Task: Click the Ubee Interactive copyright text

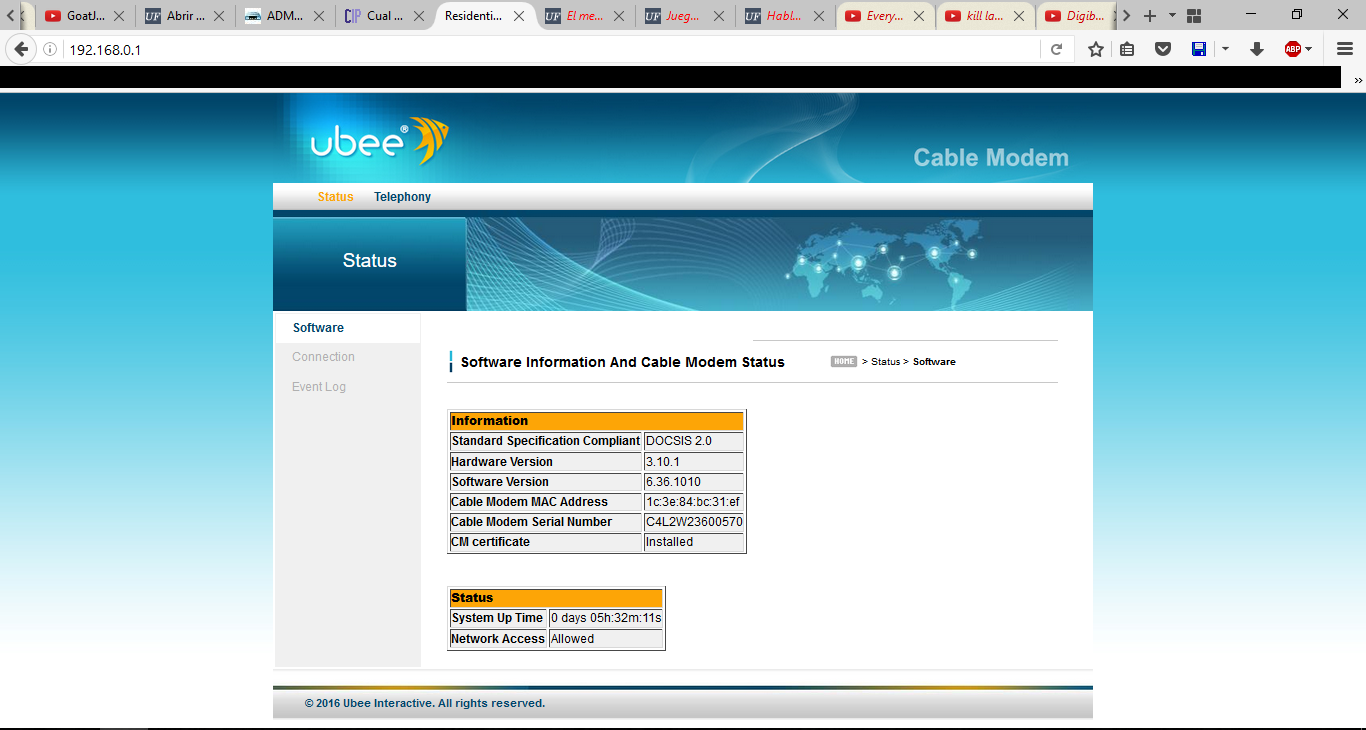Action: click(425, 703)
